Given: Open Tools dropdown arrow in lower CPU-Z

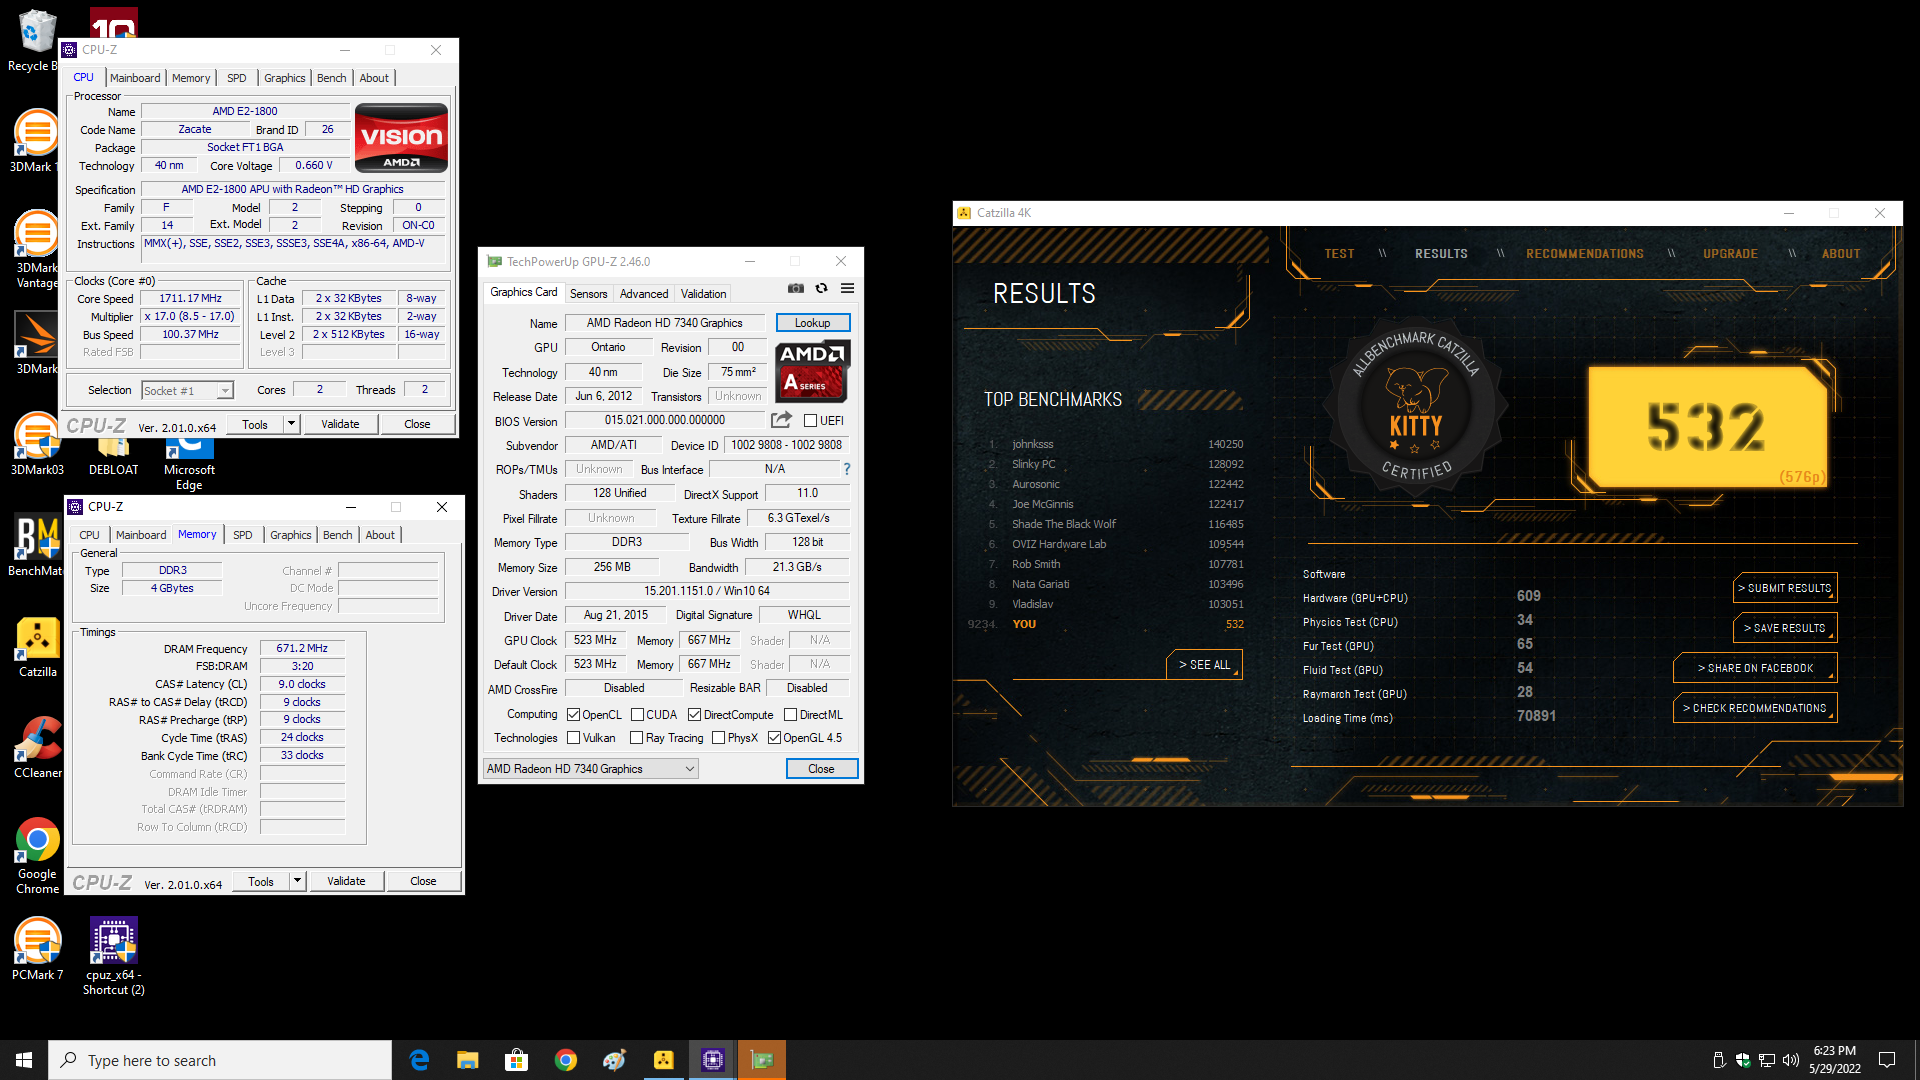Looking at the screenshot, I should [x=297, y=881].
